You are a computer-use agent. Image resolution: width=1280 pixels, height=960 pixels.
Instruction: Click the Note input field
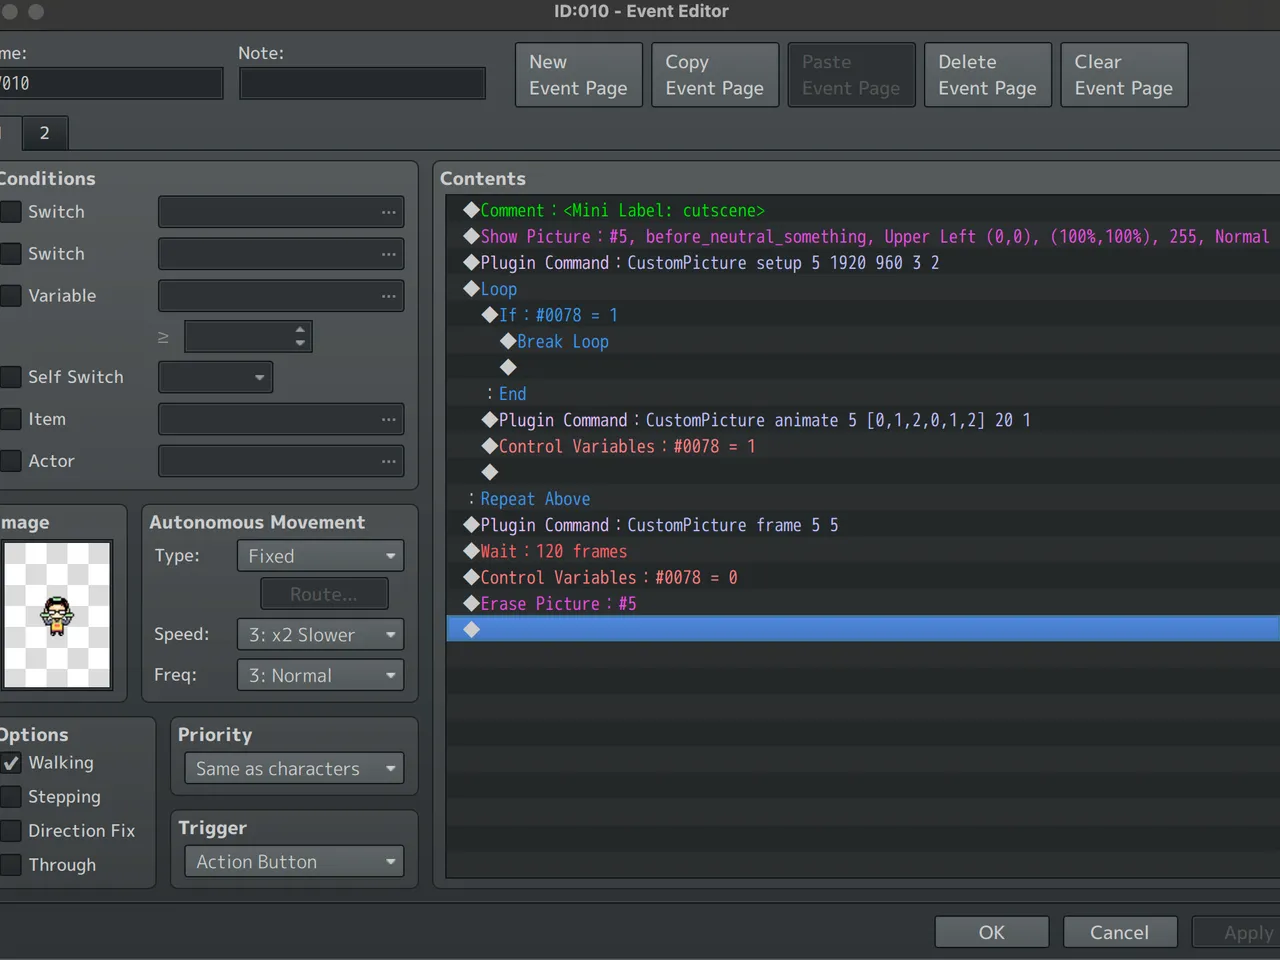coord(362,83)
